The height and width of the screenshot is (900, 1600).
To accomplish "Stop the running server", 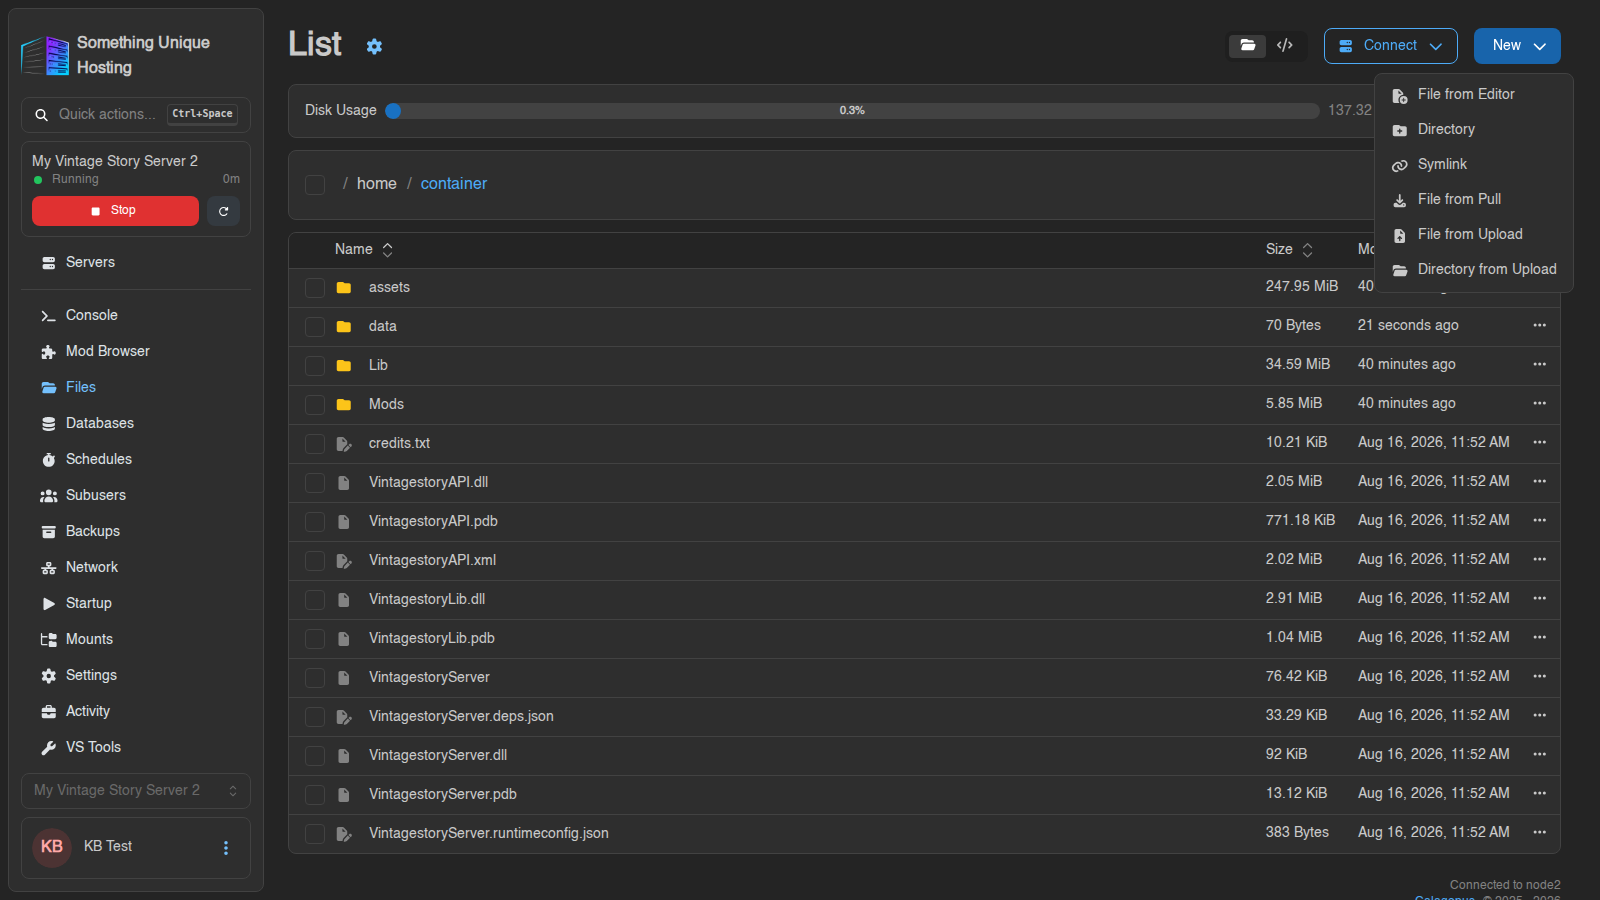I will point(115,211).
